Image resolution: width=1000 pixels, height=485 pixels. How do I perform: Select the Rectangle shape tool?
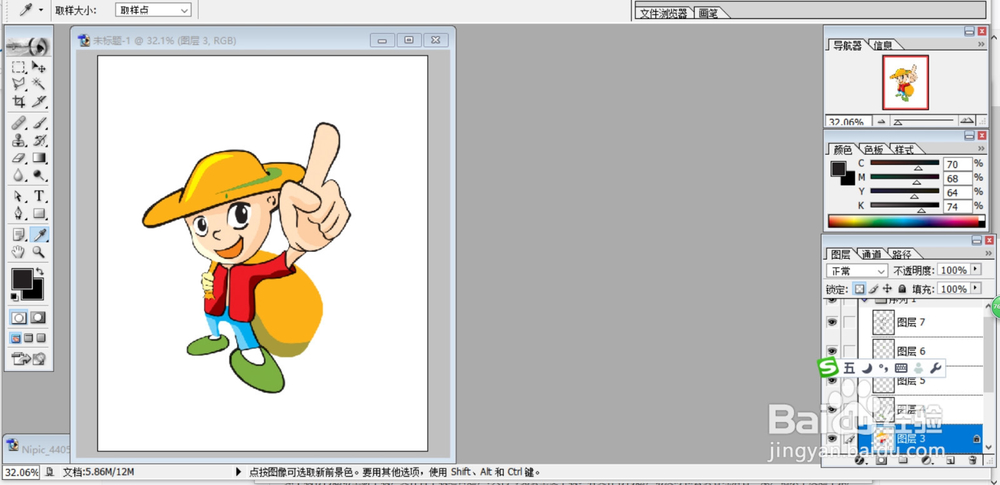tap(39, 213)
